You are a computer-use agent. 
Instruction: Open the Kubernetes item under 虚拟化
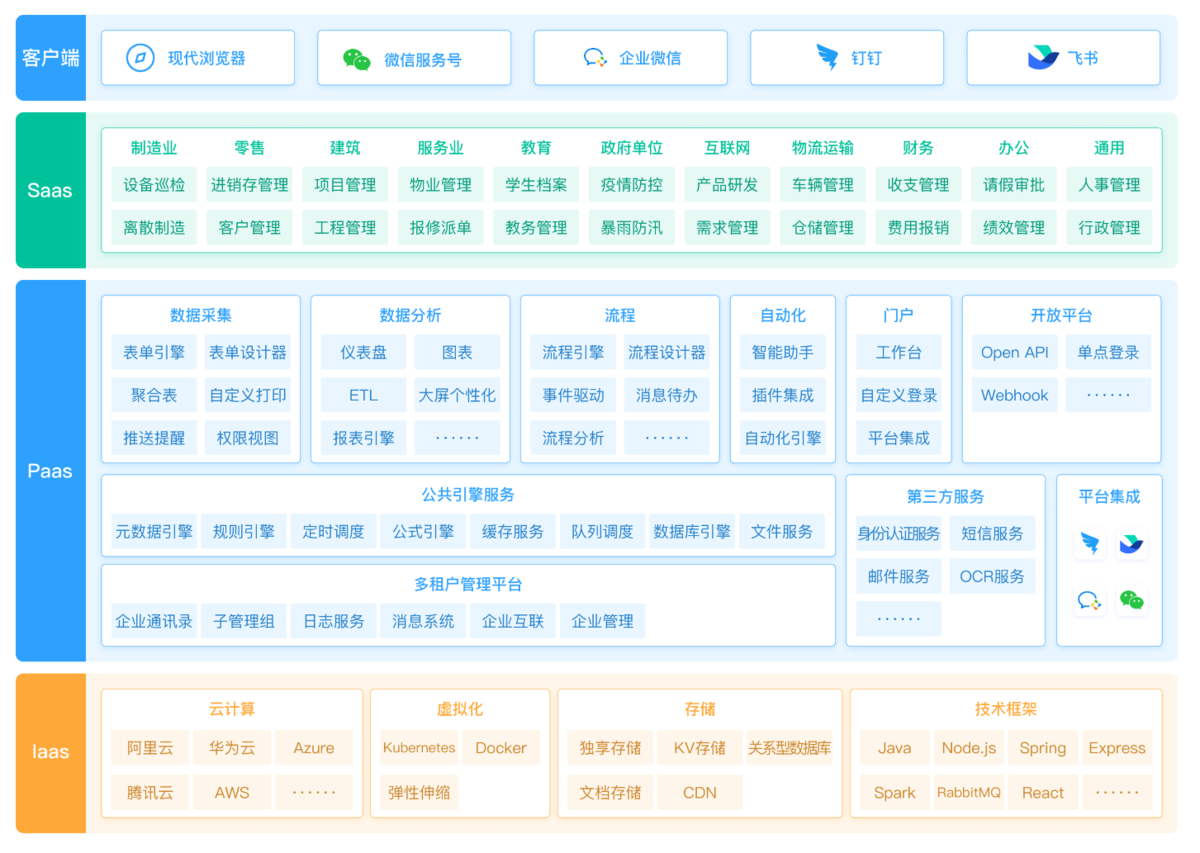(x=419, y=748)
